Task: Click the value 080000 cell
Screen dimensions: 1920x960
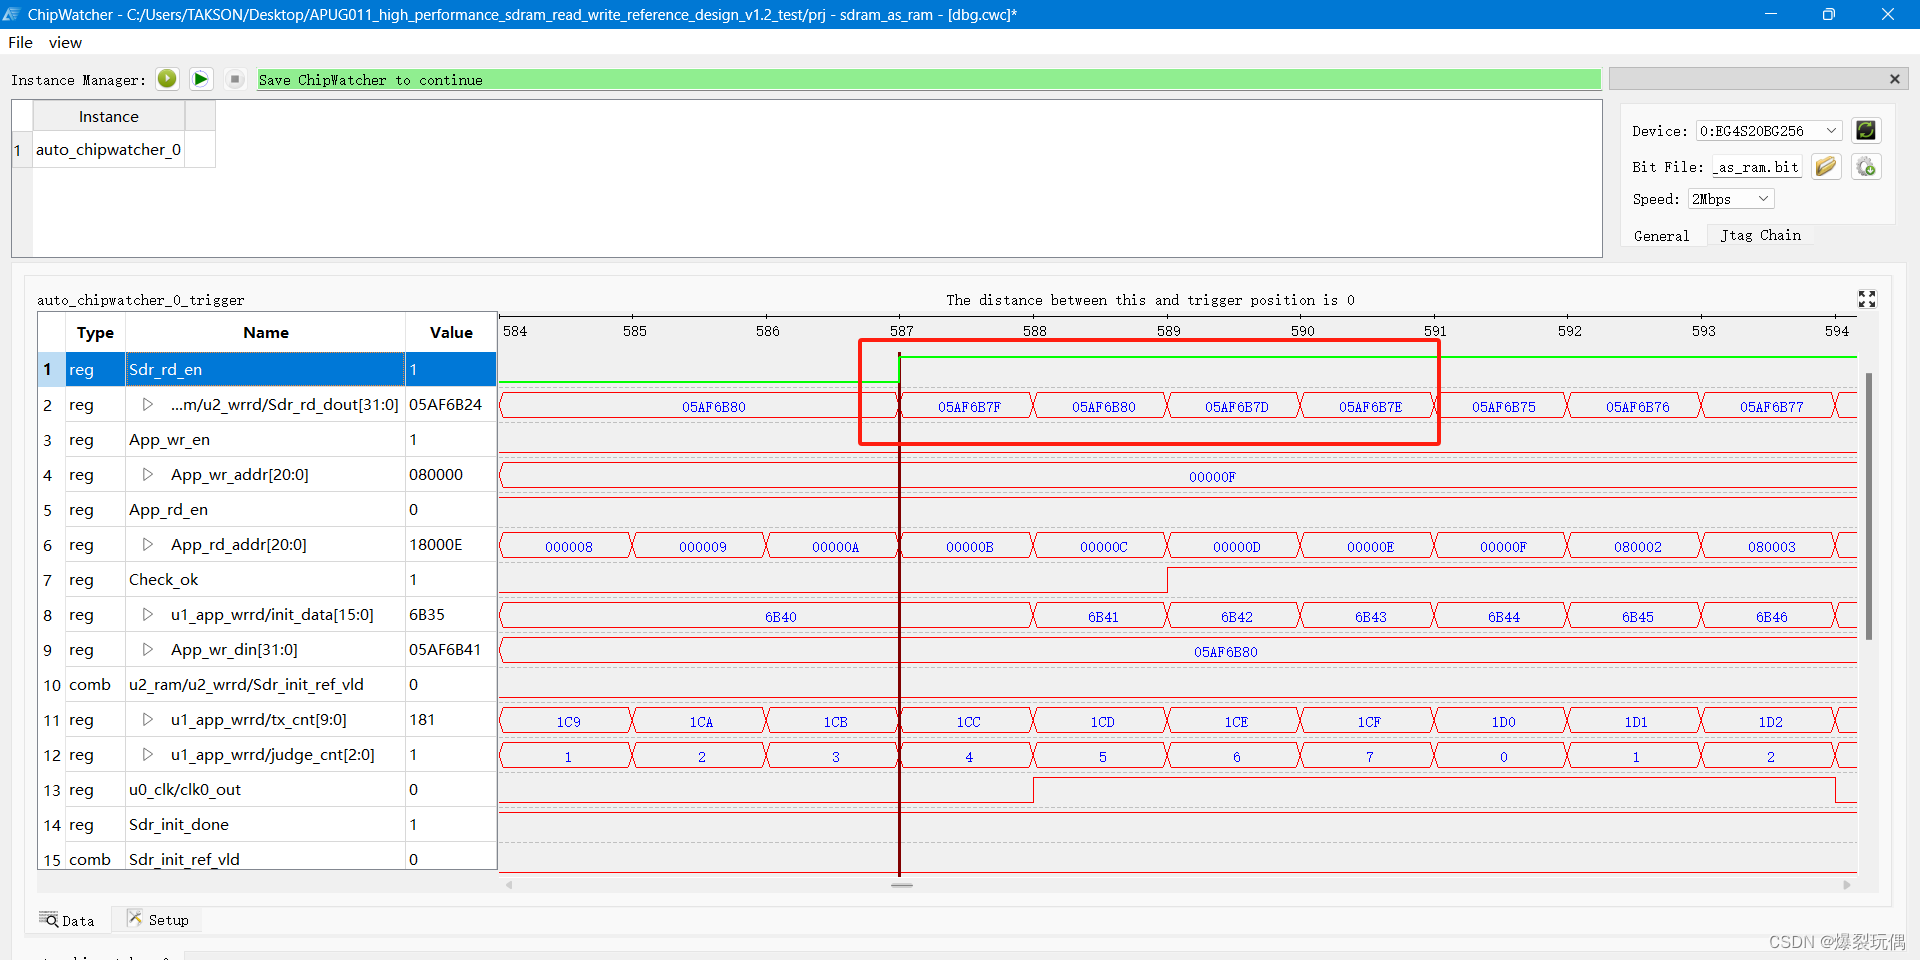Action: coord(451,475)
